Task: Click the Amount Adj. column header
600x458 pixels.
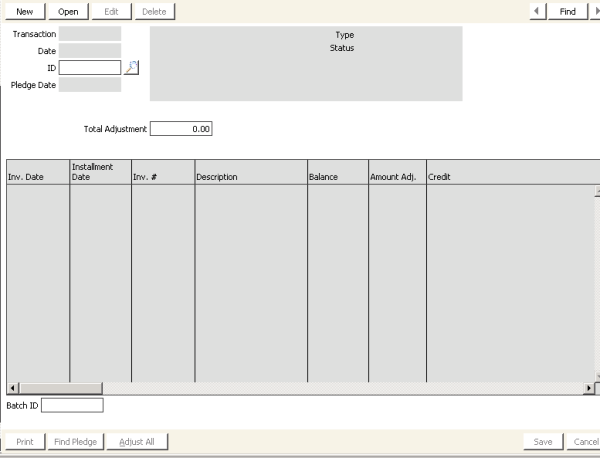Action: 397,172
